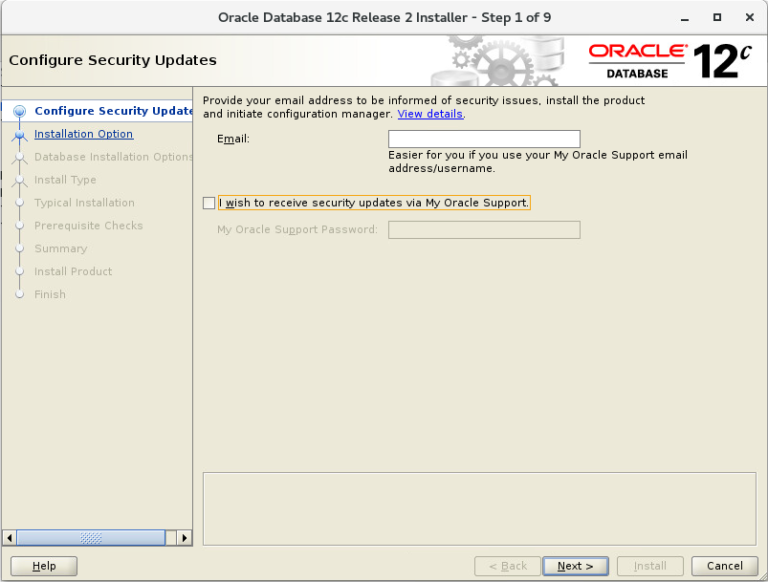Click the sidebar horizontal scrollbar thumb
Image resolution: width=768 pixels, height=582 pixels.
click(x=91, y=538)
